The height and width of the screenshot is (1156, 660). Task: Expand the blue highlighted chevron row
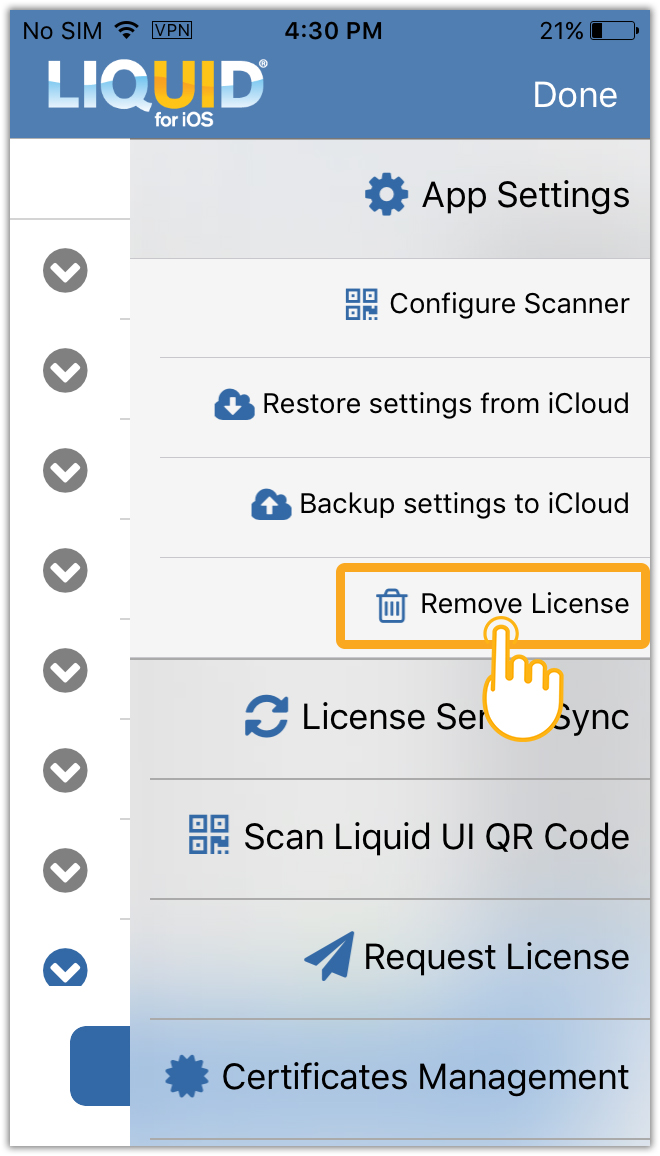click(x=66, y=969)
